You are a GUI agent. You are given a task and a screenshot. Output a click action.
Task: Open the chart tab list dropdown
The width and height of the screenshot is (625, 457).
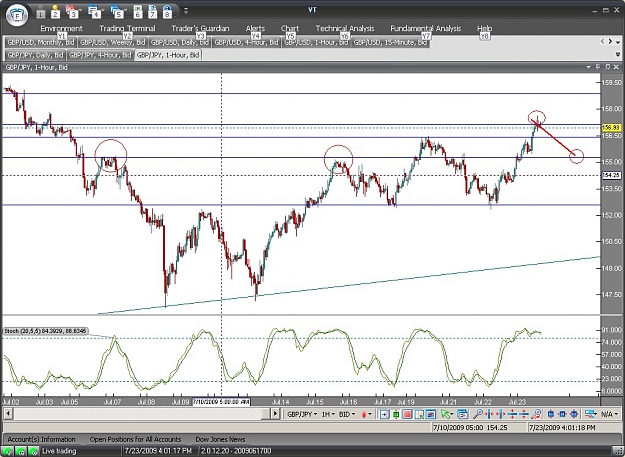tap(618, 42)
